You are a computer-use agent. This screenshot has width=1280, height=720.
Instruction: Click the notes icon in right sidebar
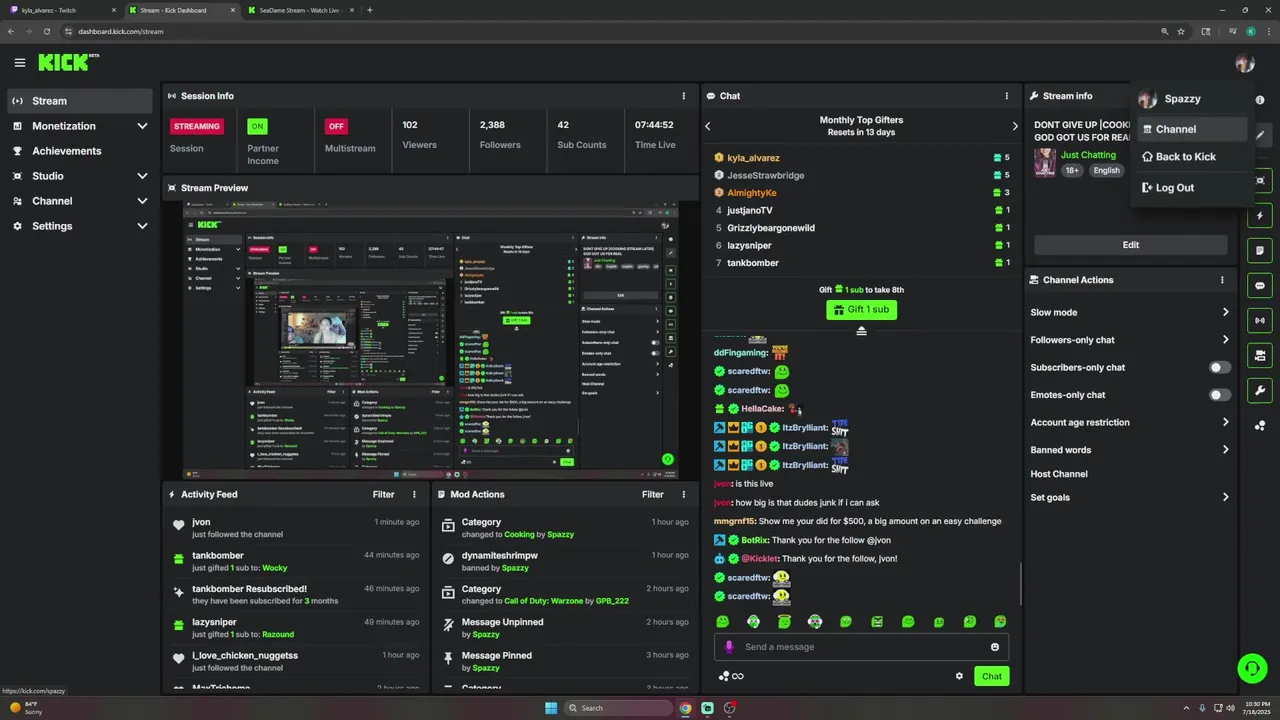coord(1260,251)
